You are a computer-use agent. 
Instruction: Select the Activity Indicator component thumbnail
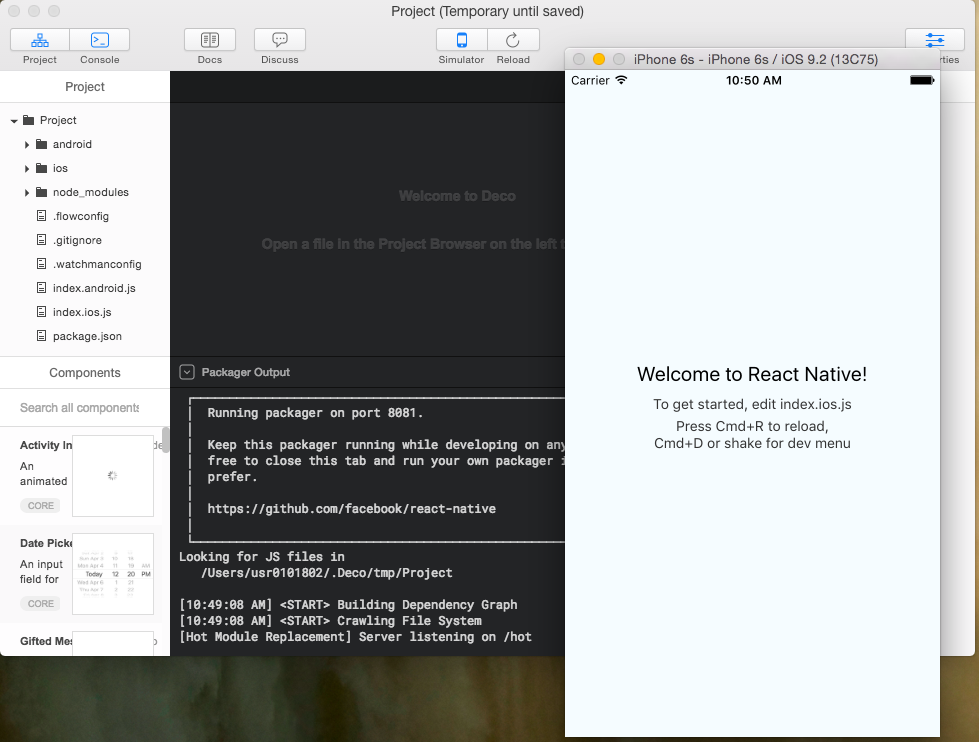tap(113, 476)
